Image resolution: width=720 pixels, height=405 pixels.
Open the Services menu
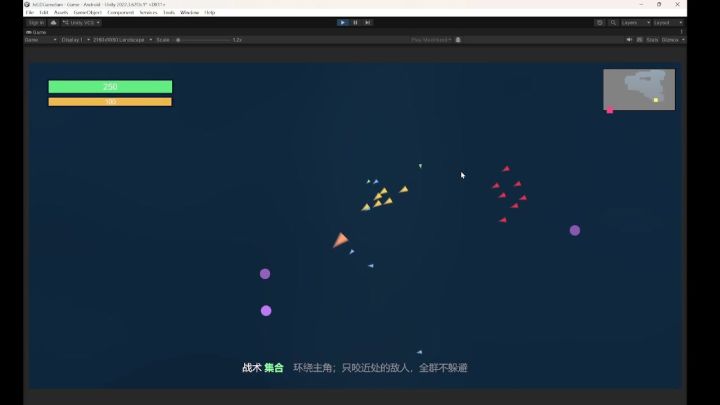(x=148, y=12)
